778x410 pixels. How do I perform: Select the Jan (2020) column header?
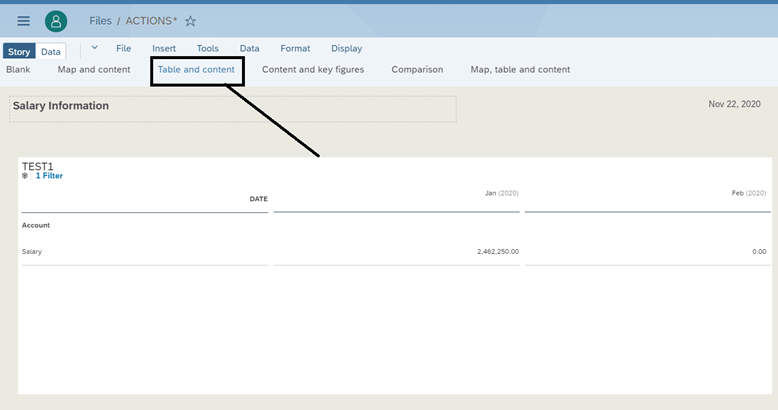pyautogui.click(x=502, y=193)
